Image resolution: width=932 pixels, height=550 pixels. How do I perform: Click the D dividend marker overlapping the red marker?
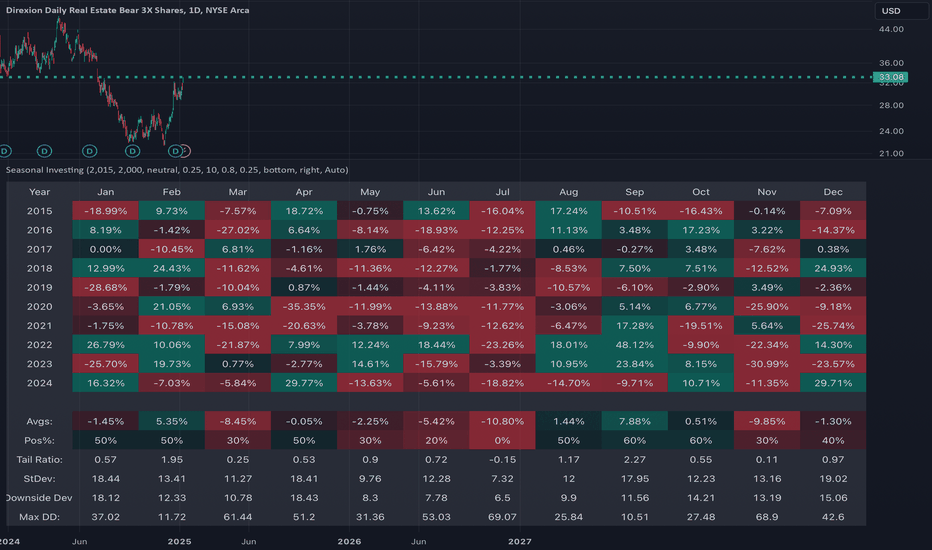pos(175,151)
